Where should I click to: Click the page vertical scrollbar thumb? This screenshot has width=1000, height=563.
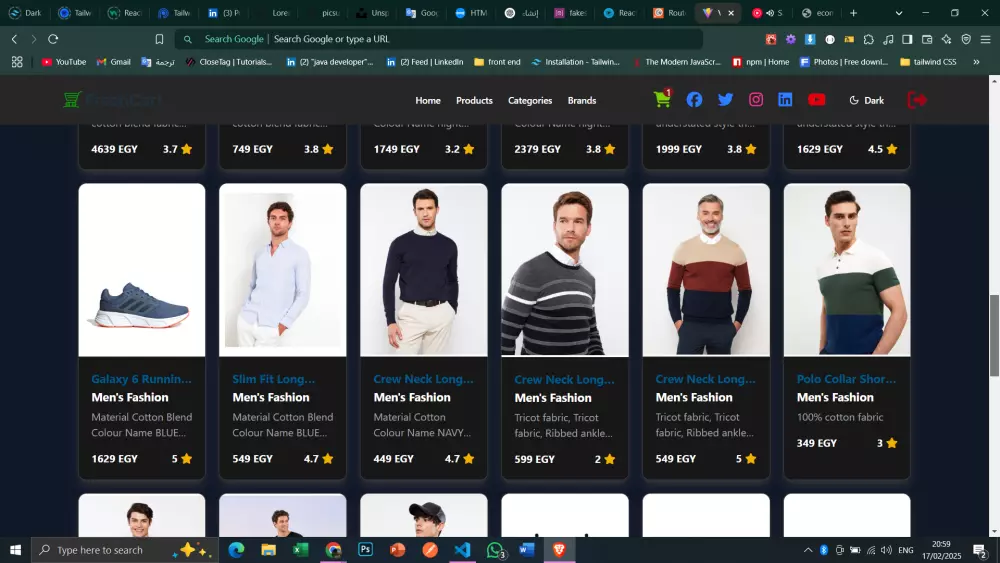tap(994, 336)
